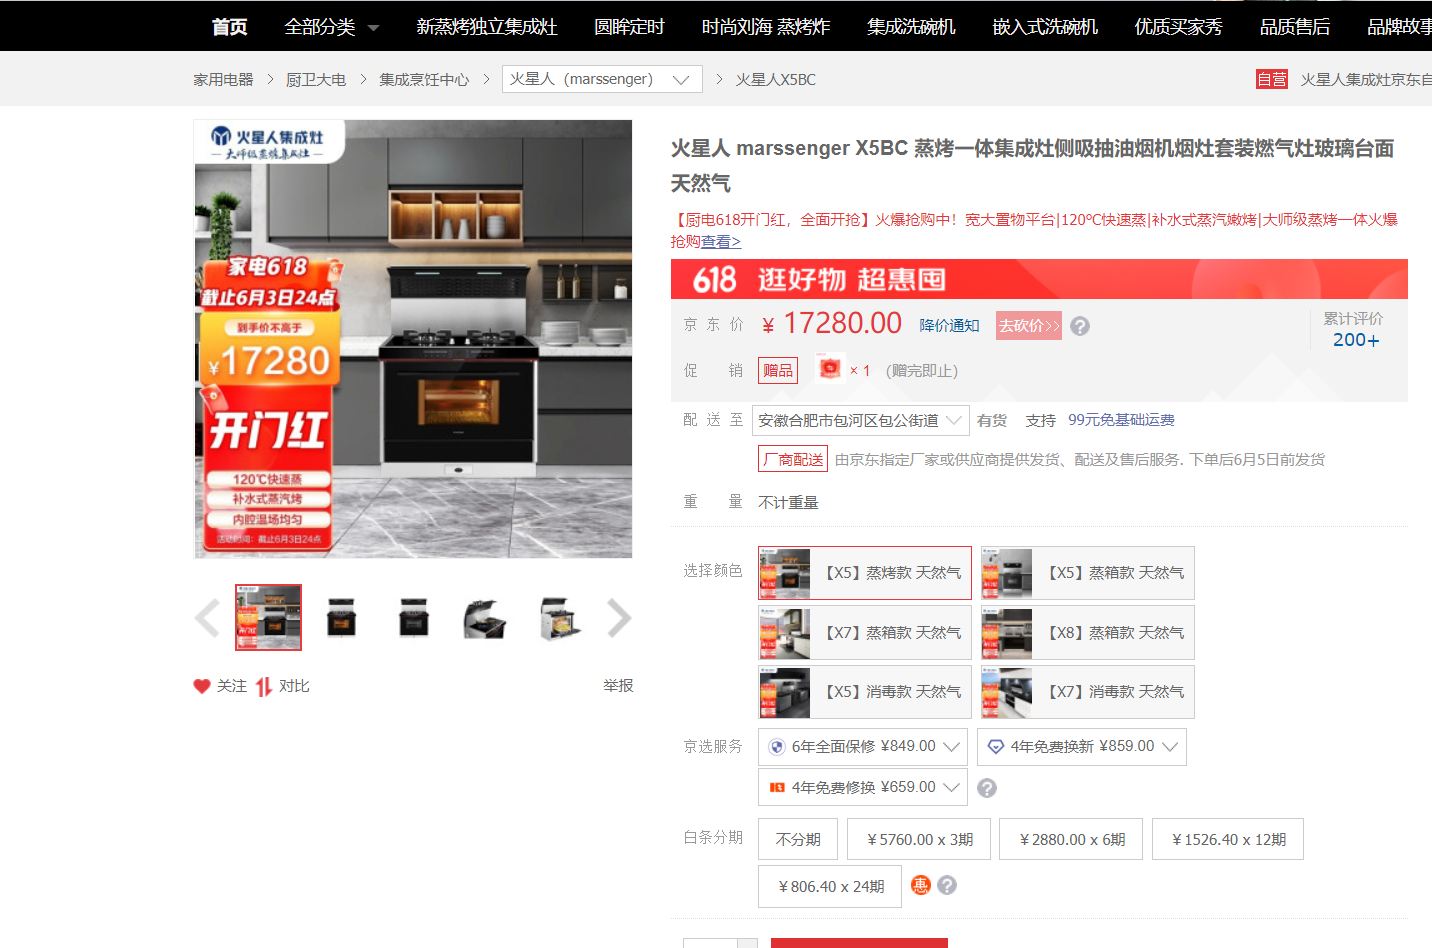Select color option 【X7】消毒款 天然气
This screenshot has width=1432, height=948.
pos(1088,692)
